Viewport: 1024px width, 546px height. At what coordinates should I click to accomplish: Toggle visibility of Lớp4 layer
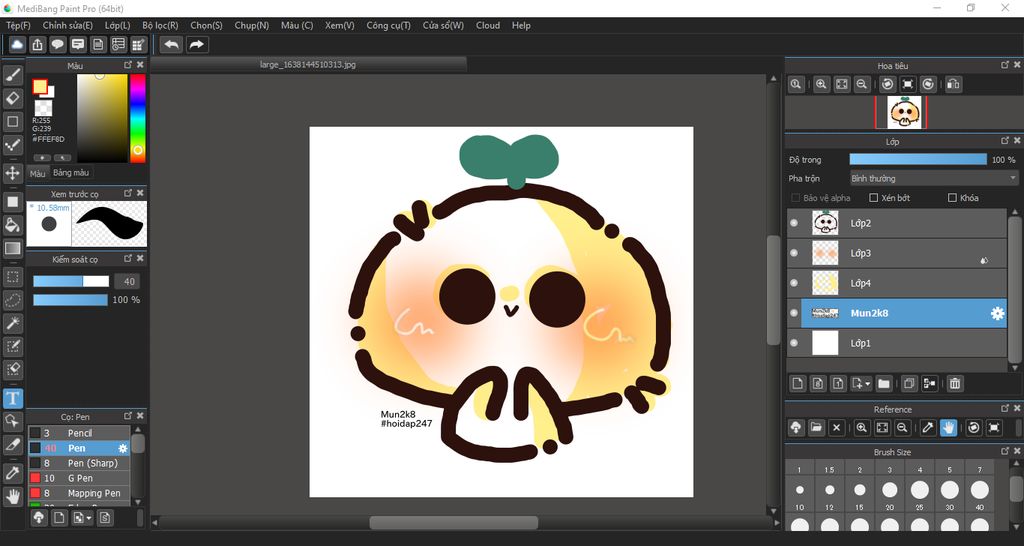pos(794,283)
